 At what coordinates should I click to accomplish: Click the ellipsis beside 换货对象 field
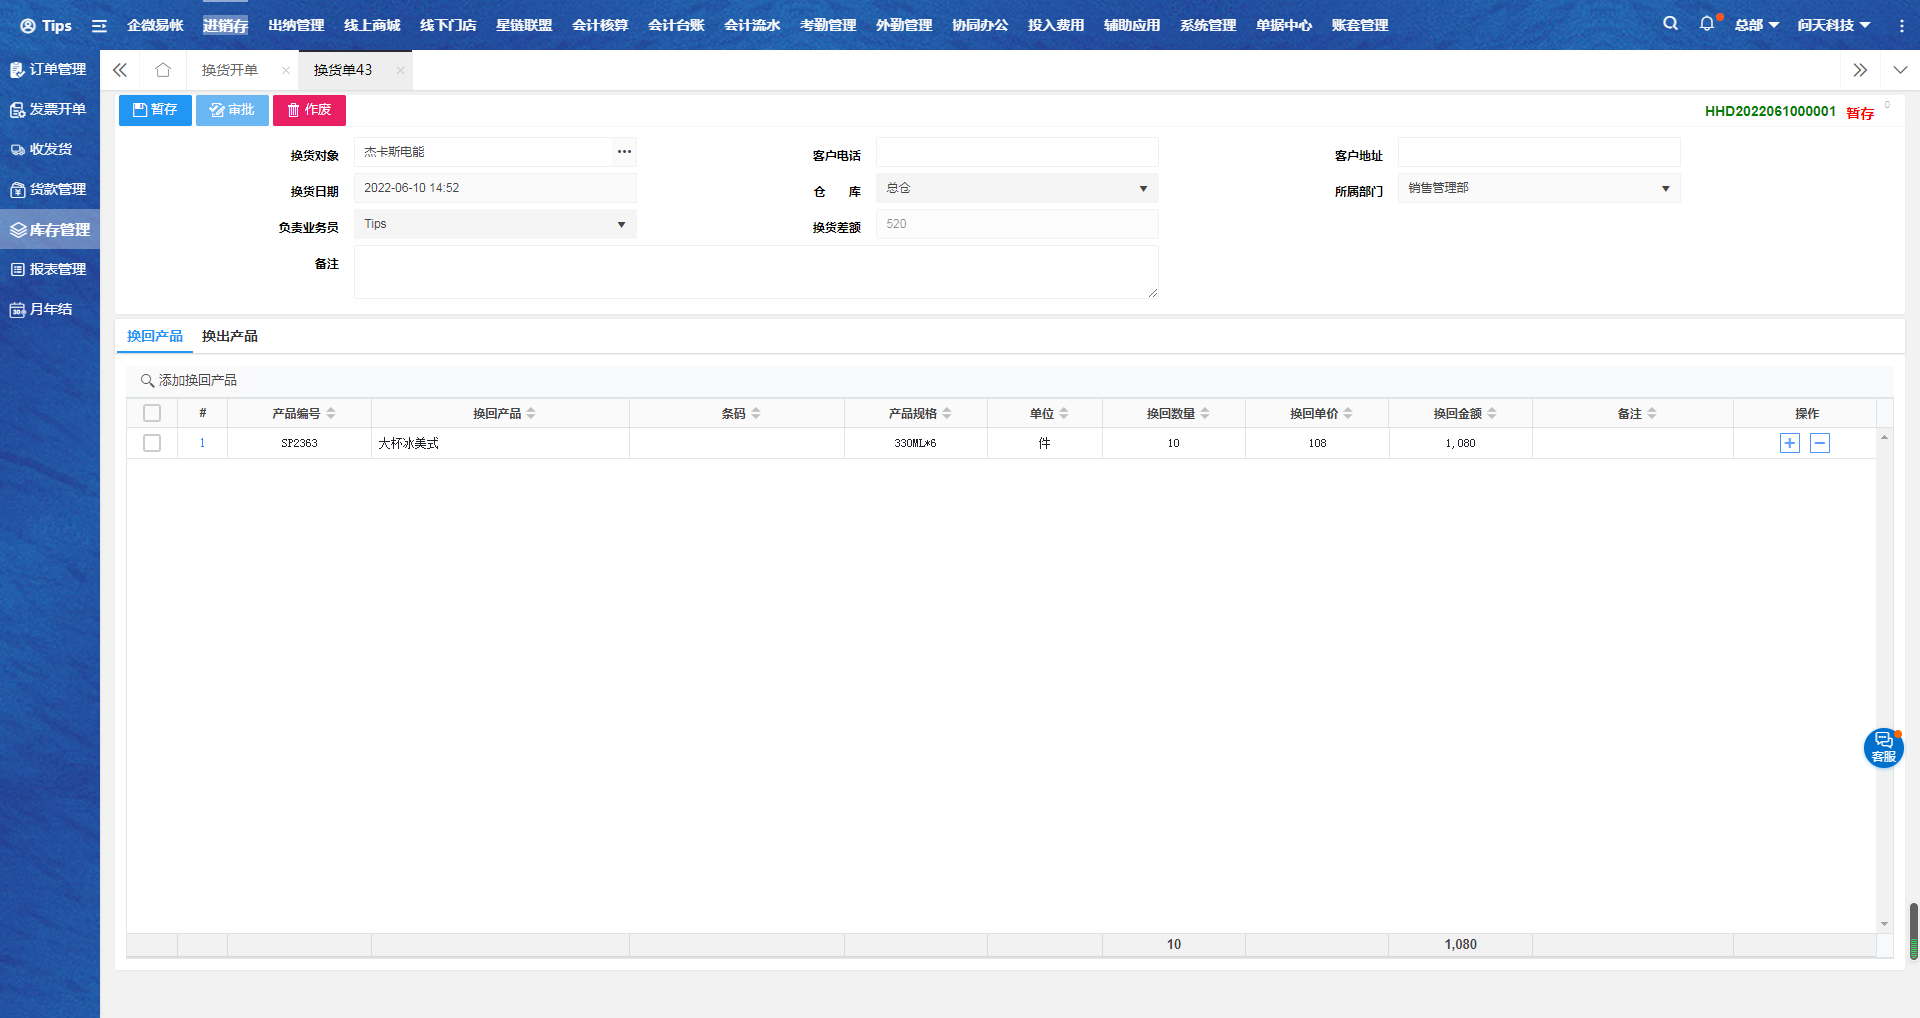coord(624,152)
